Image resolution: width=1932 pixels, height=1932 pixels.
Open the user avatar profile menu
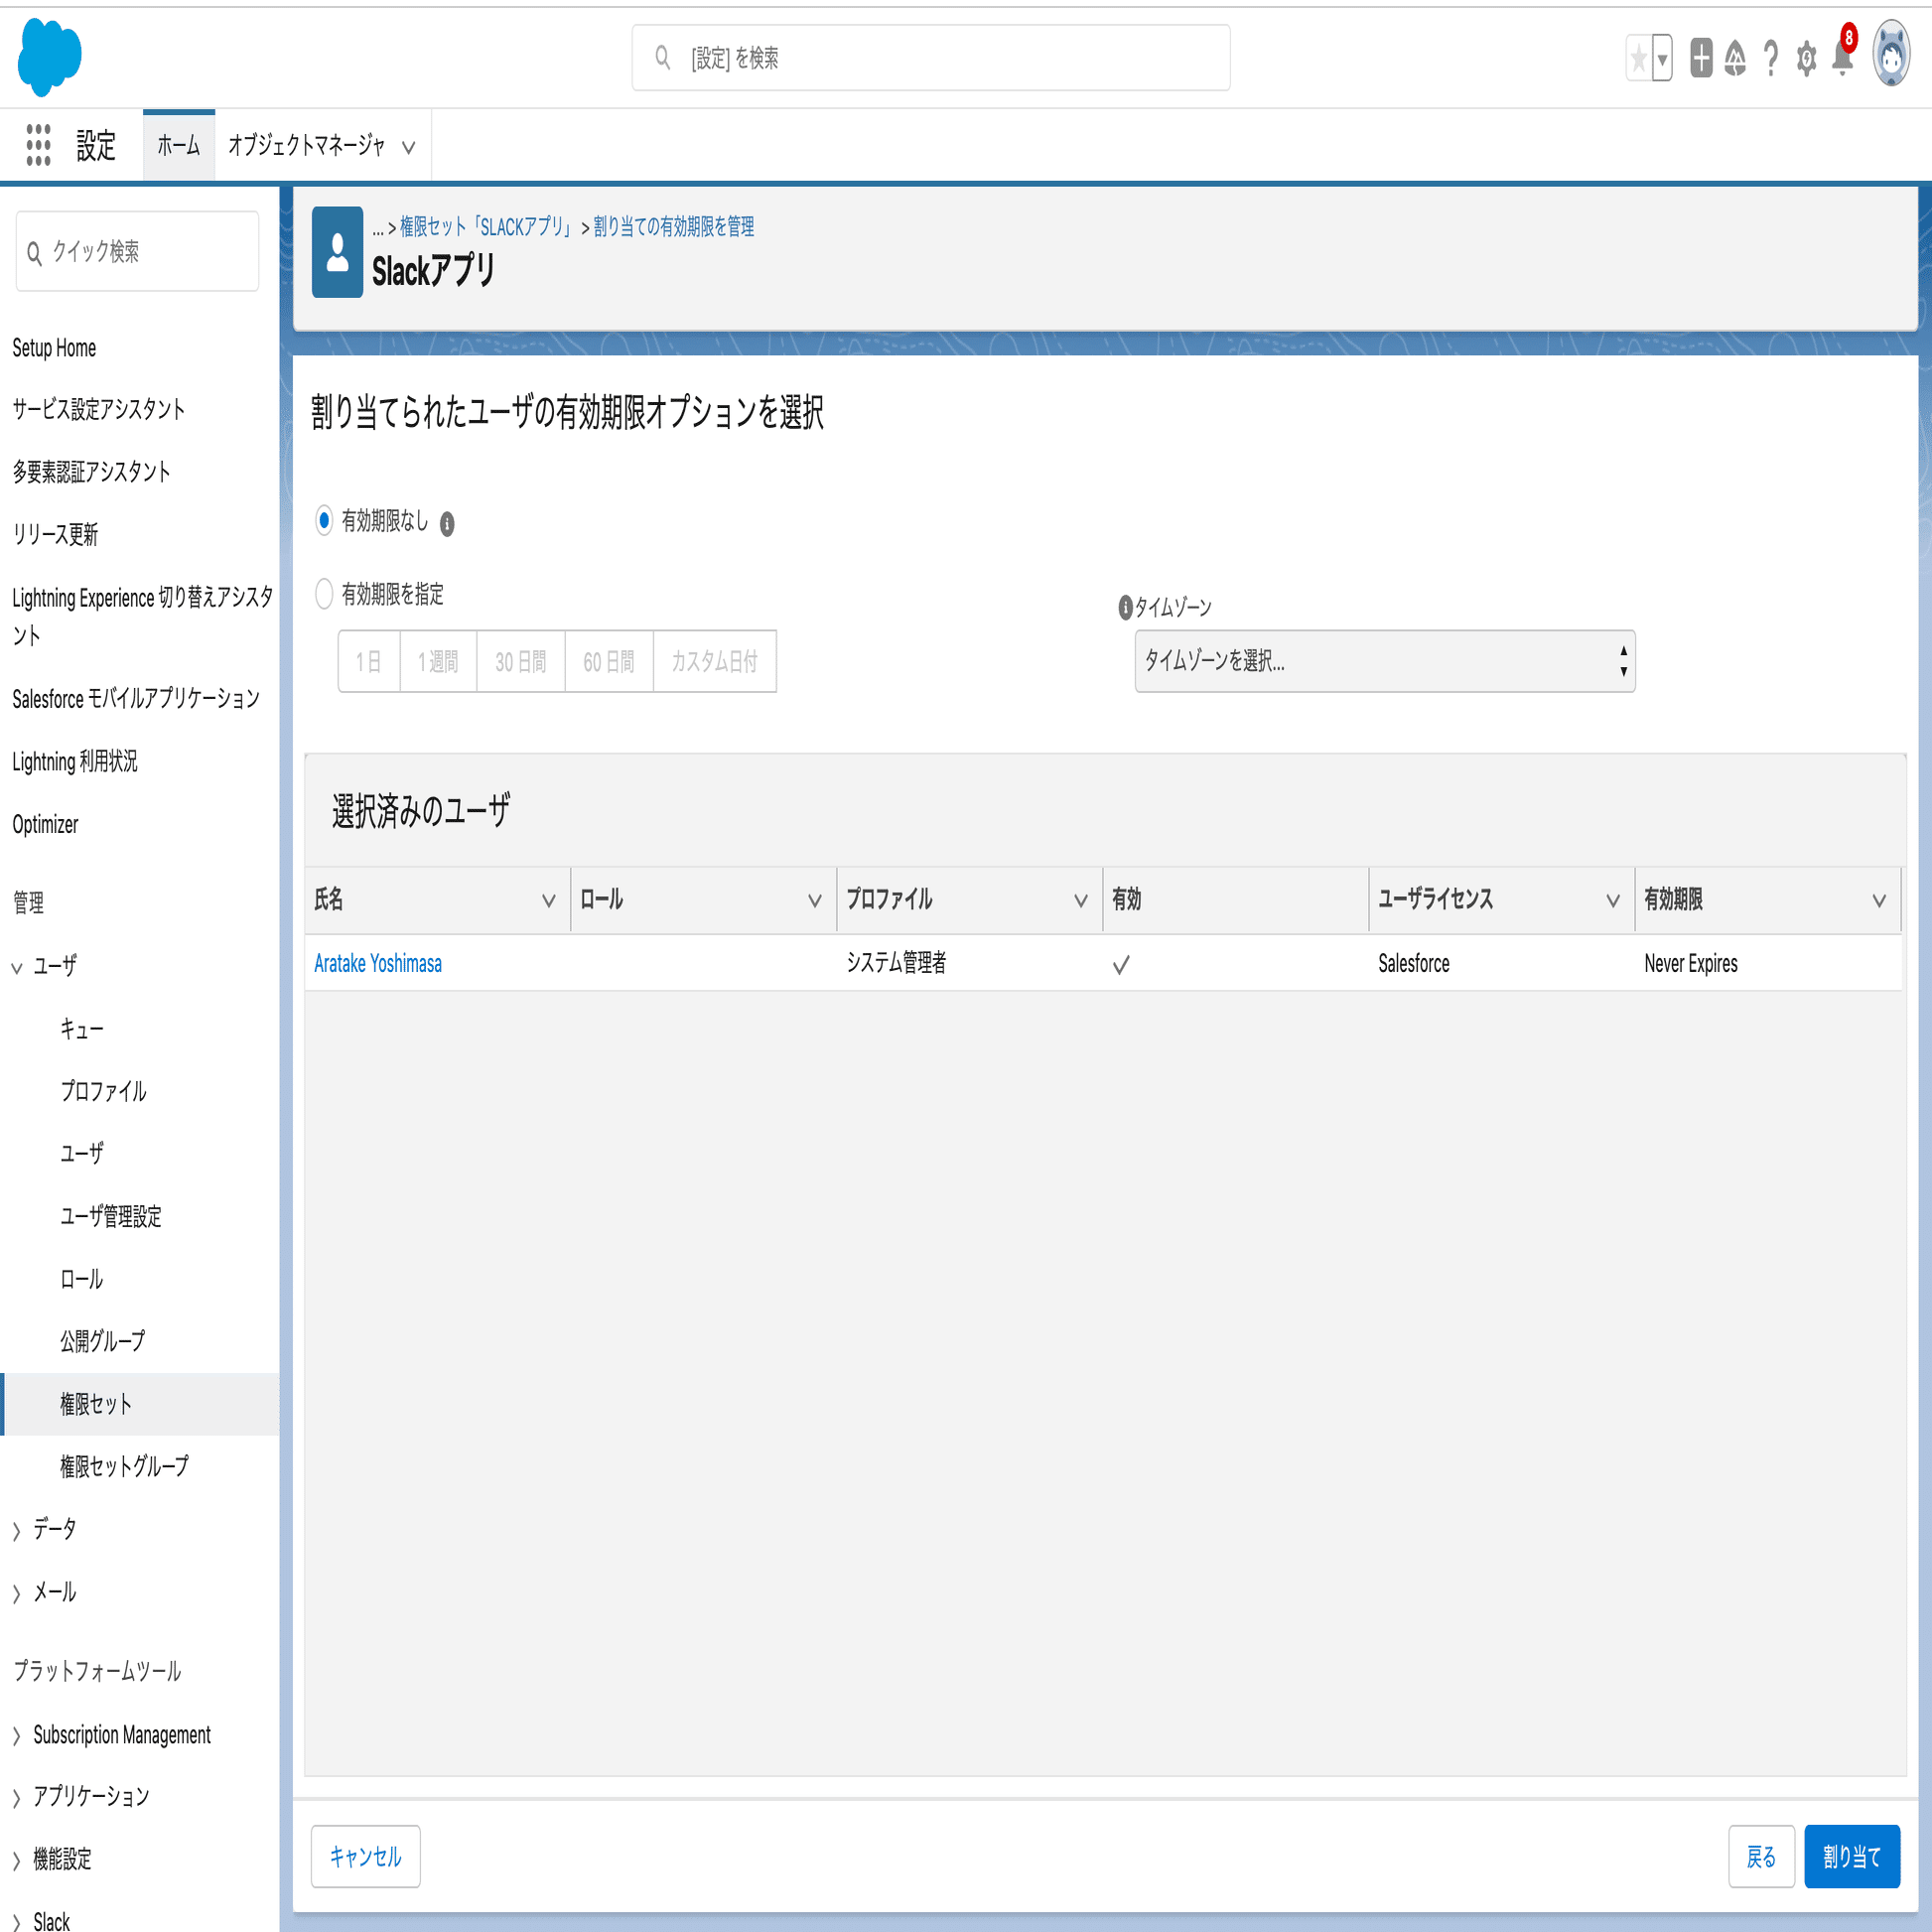[1891, 54]
